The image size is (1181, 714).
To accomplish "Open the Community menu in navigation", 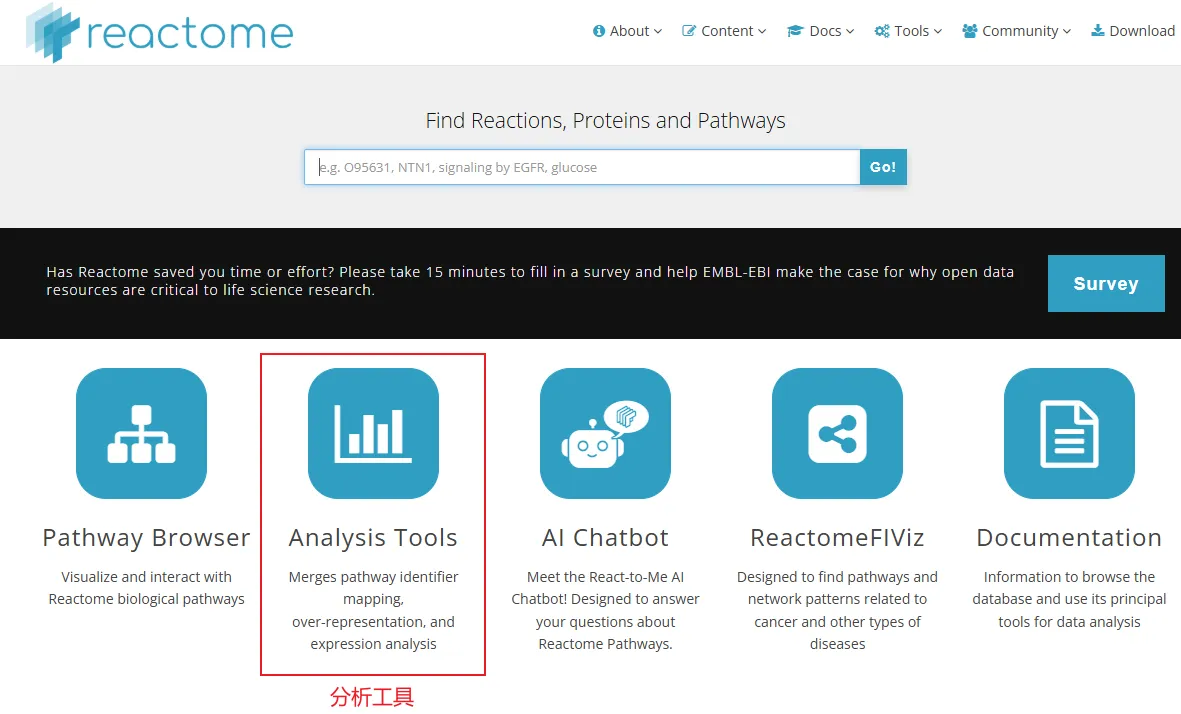I will click(x=1016, y=31).
